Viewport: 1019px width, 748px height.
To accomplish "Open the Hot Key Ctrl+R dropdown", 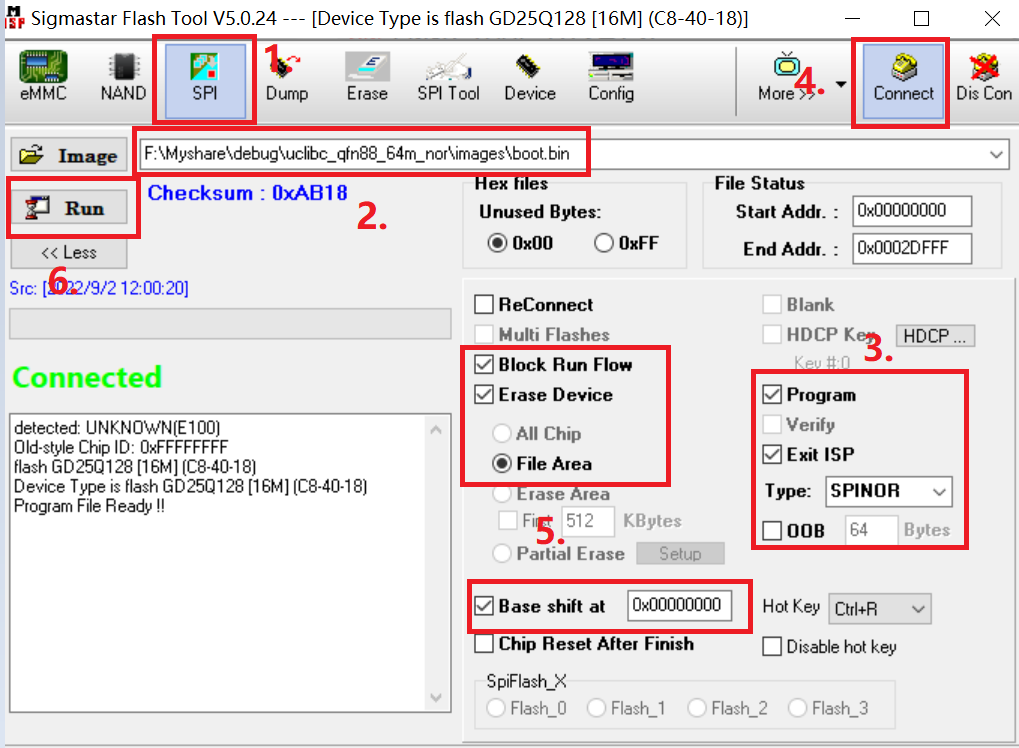I will (879, 609).
